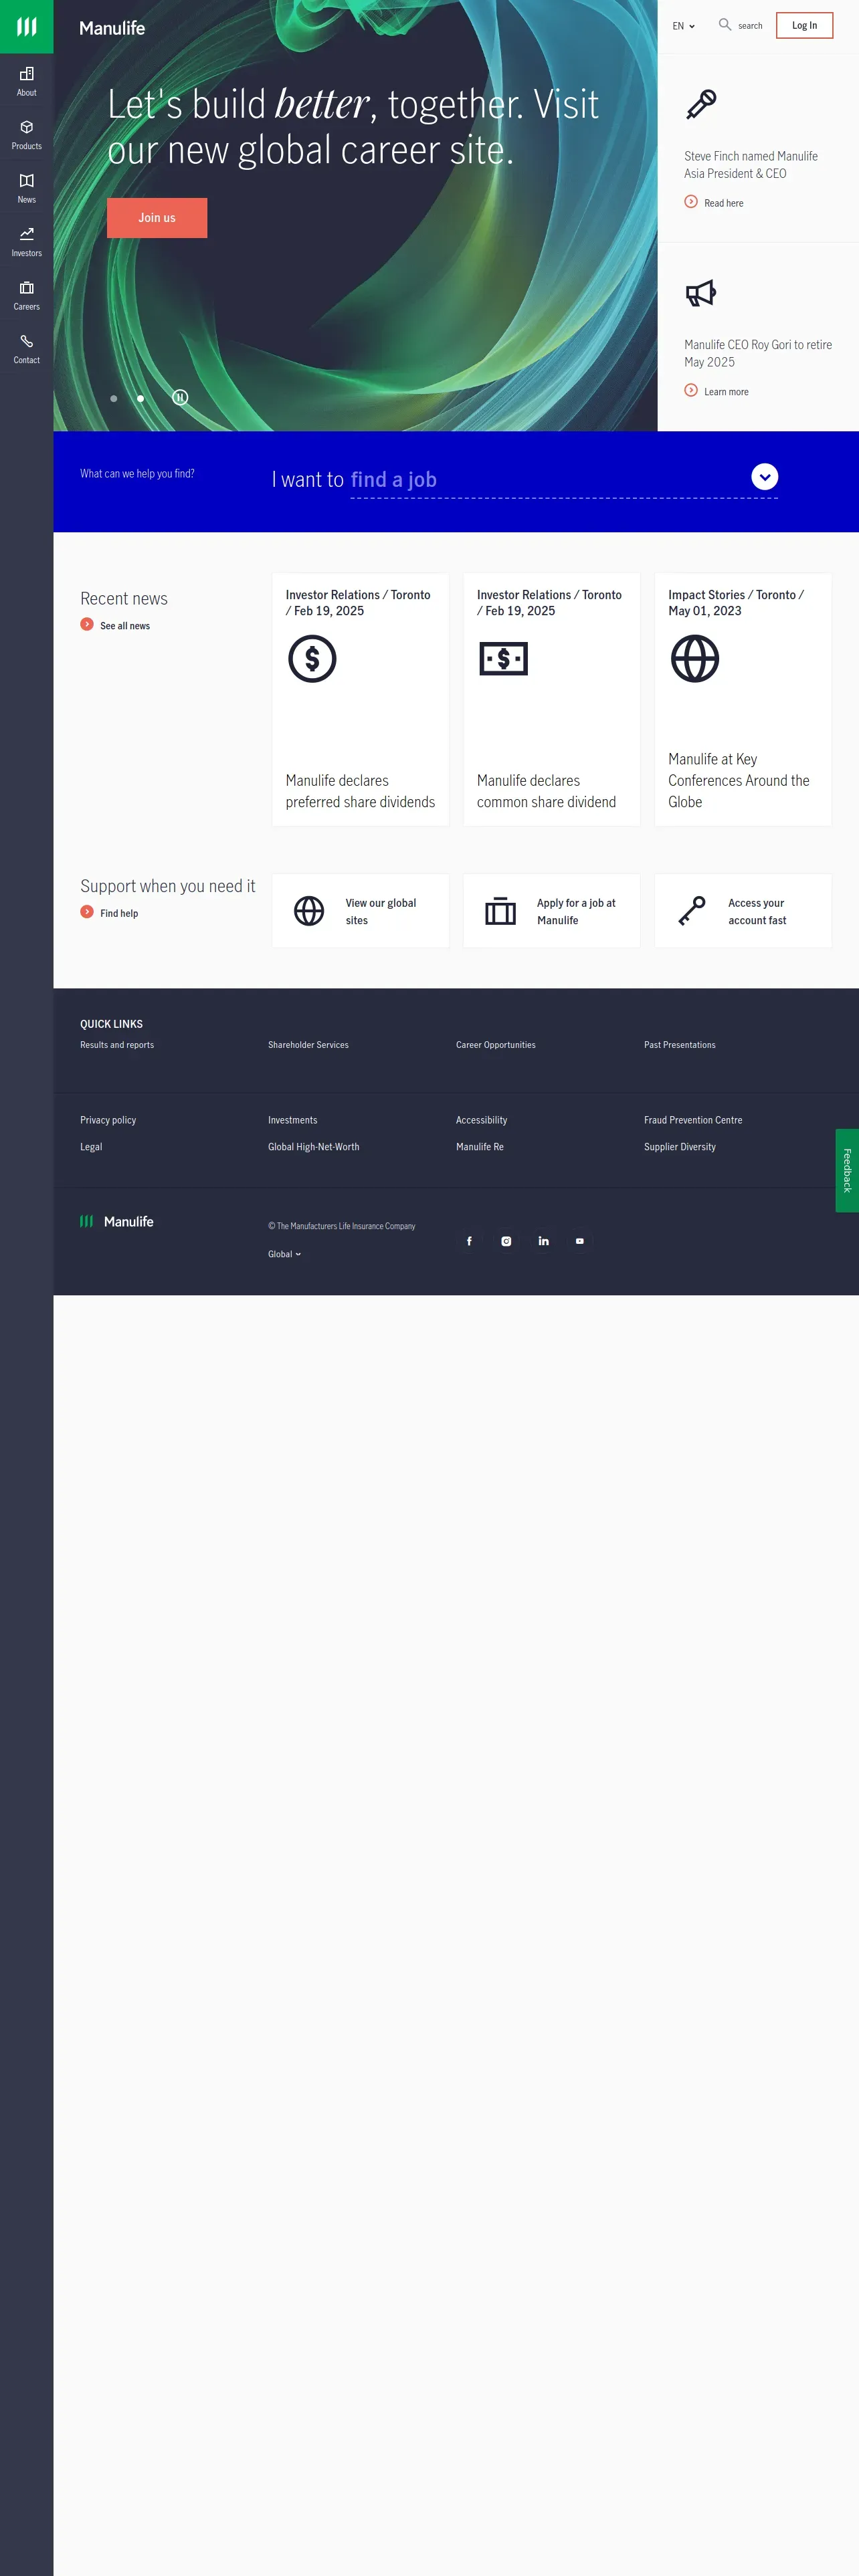This screenshot has height=2576, width=859.
Task: Click the globe icon beside View our global sites
Action: click(309, 911)
